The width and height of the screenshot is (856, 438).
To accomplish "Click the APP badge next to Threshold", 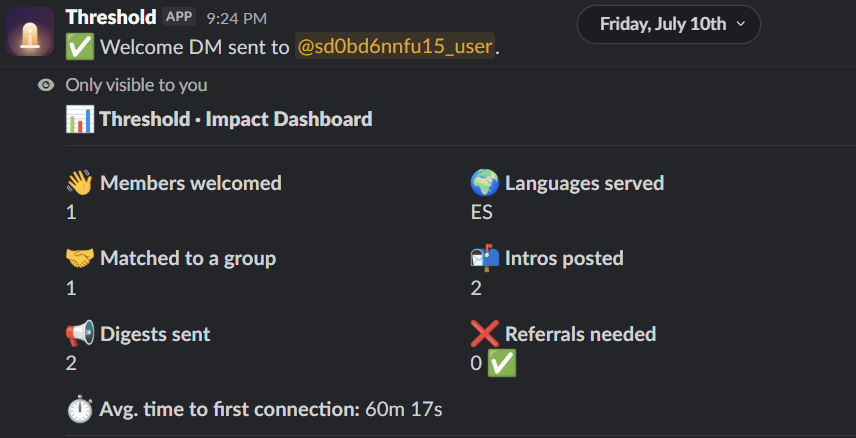I will 179,17.
